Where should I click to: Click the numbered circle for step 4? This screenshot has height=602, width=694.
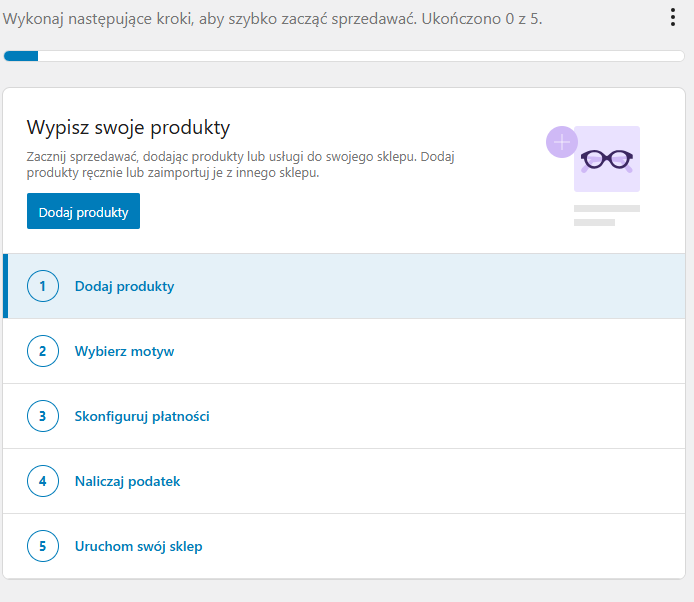[43, 481]
